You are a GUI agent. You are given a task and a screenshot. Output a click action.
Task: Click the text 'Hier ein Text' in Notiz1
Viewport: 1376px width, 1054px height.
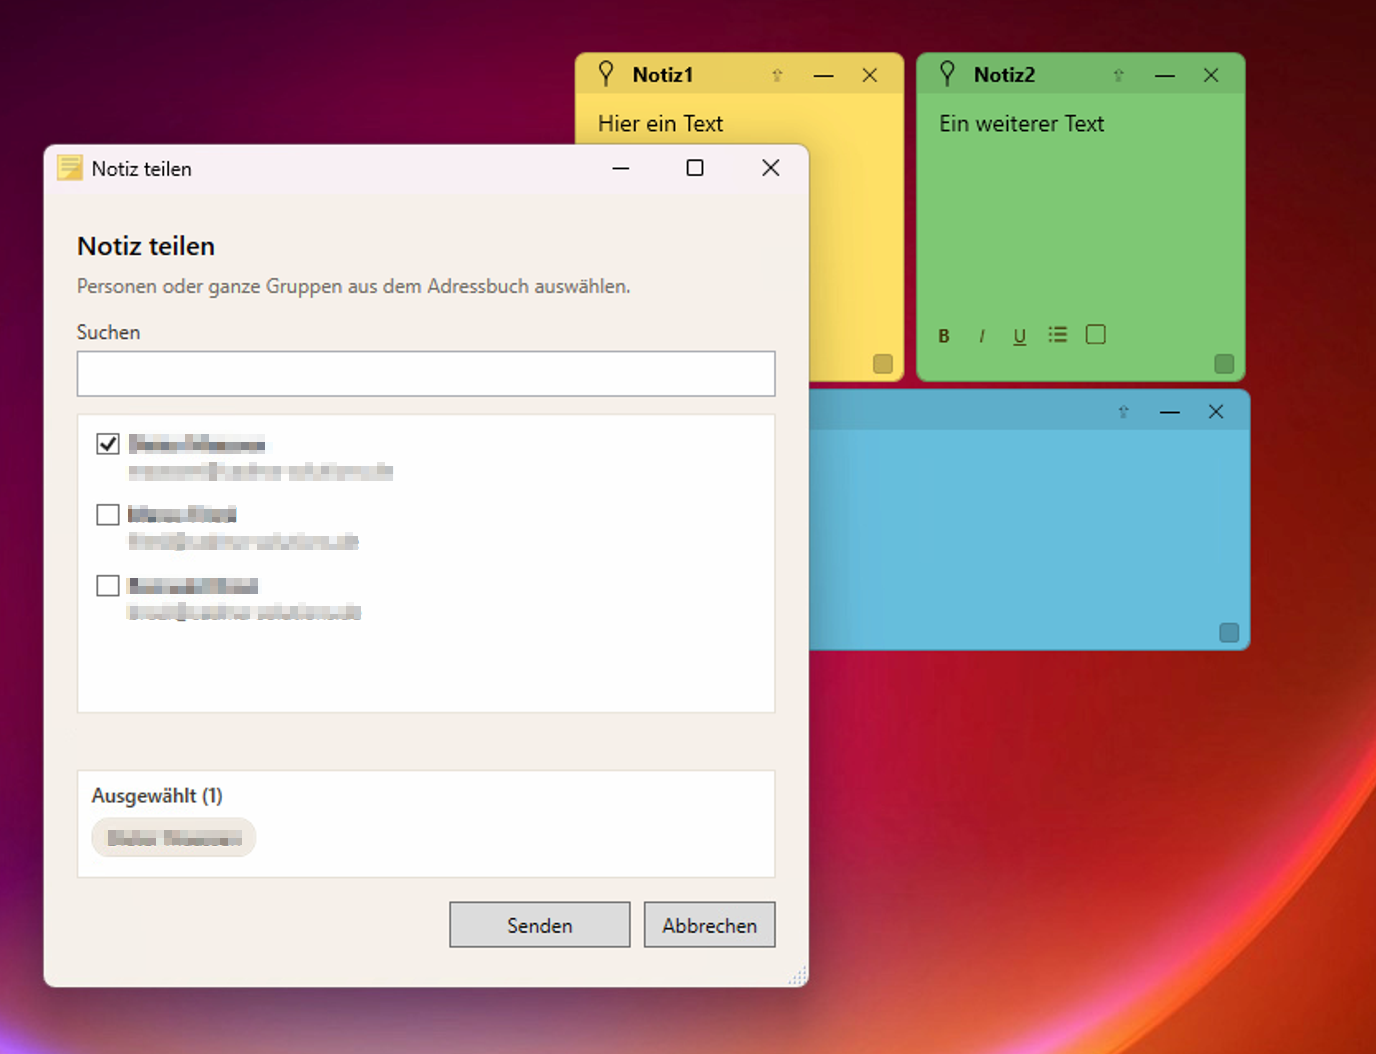point(660,124)
